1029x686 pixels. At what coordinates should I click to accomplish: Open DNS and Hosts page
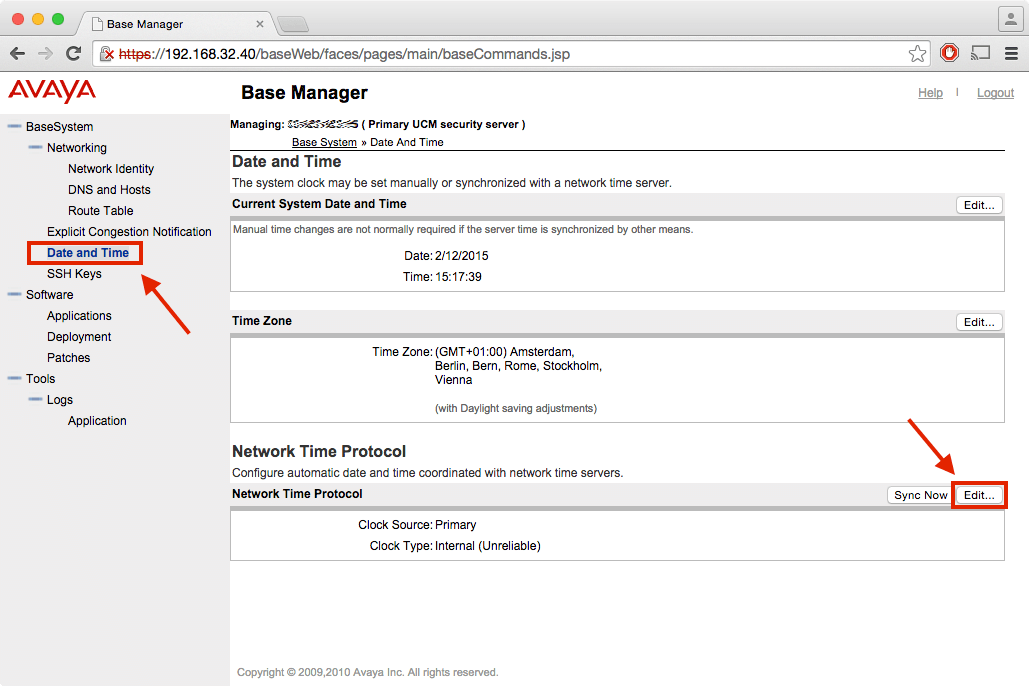(x=109, y=190)
